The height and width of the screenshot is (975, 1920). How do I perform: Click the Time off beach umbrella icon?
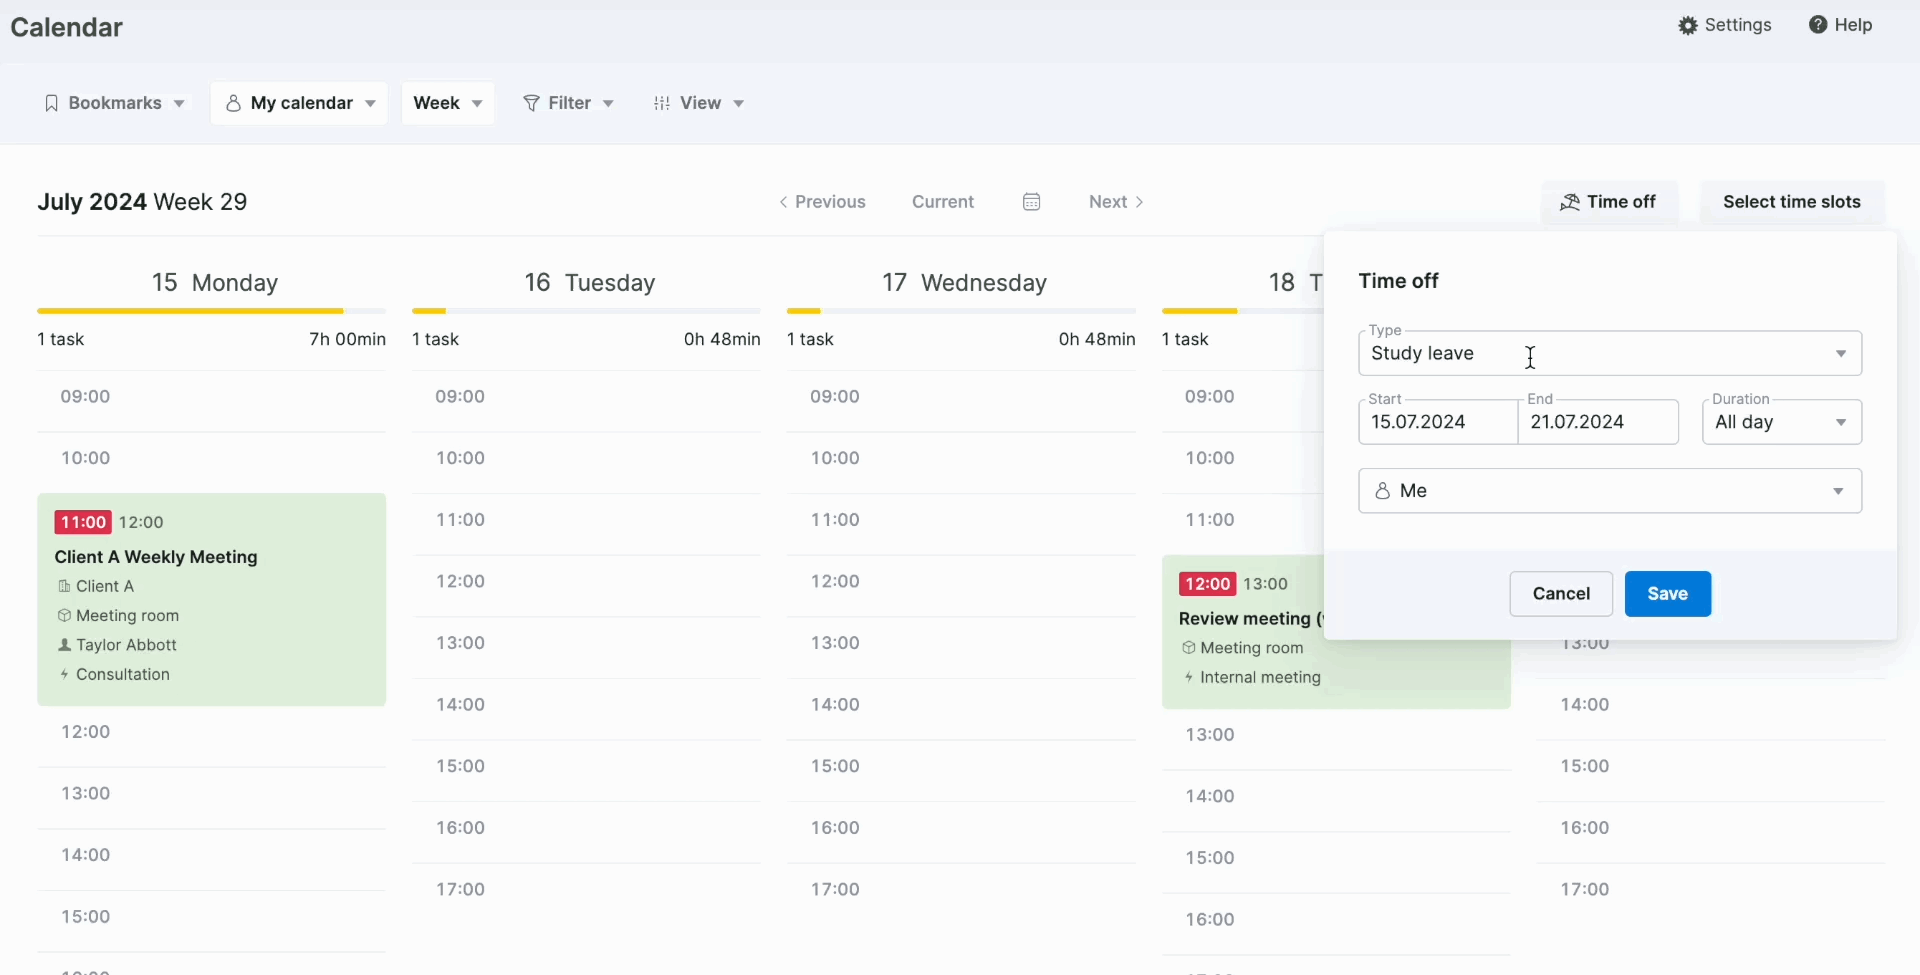1570,202
